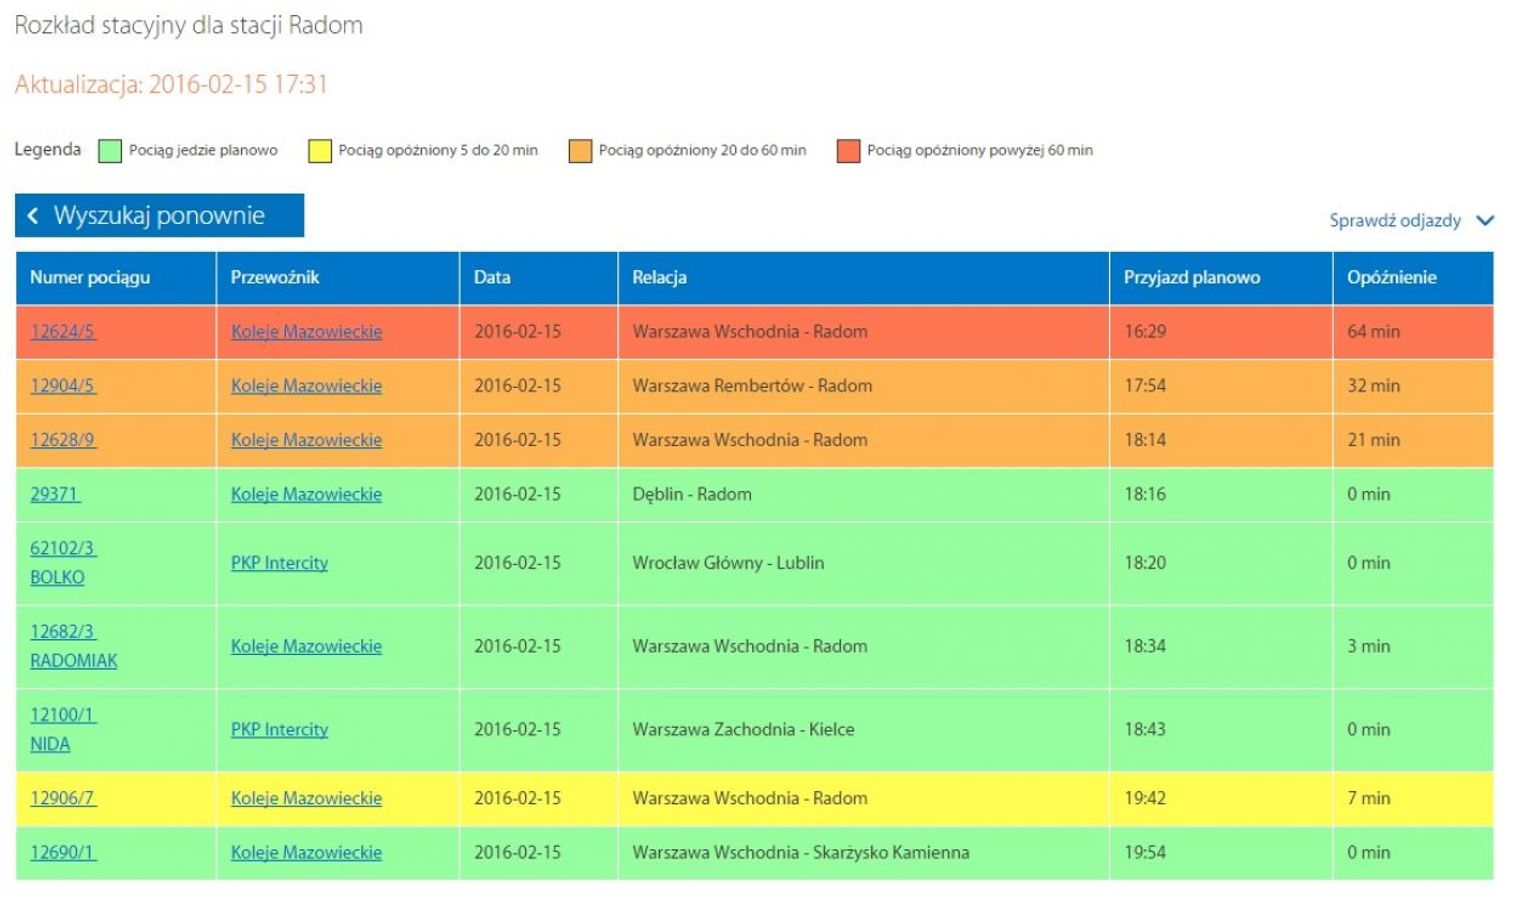Open train 12904/5 details

point(63,386)
